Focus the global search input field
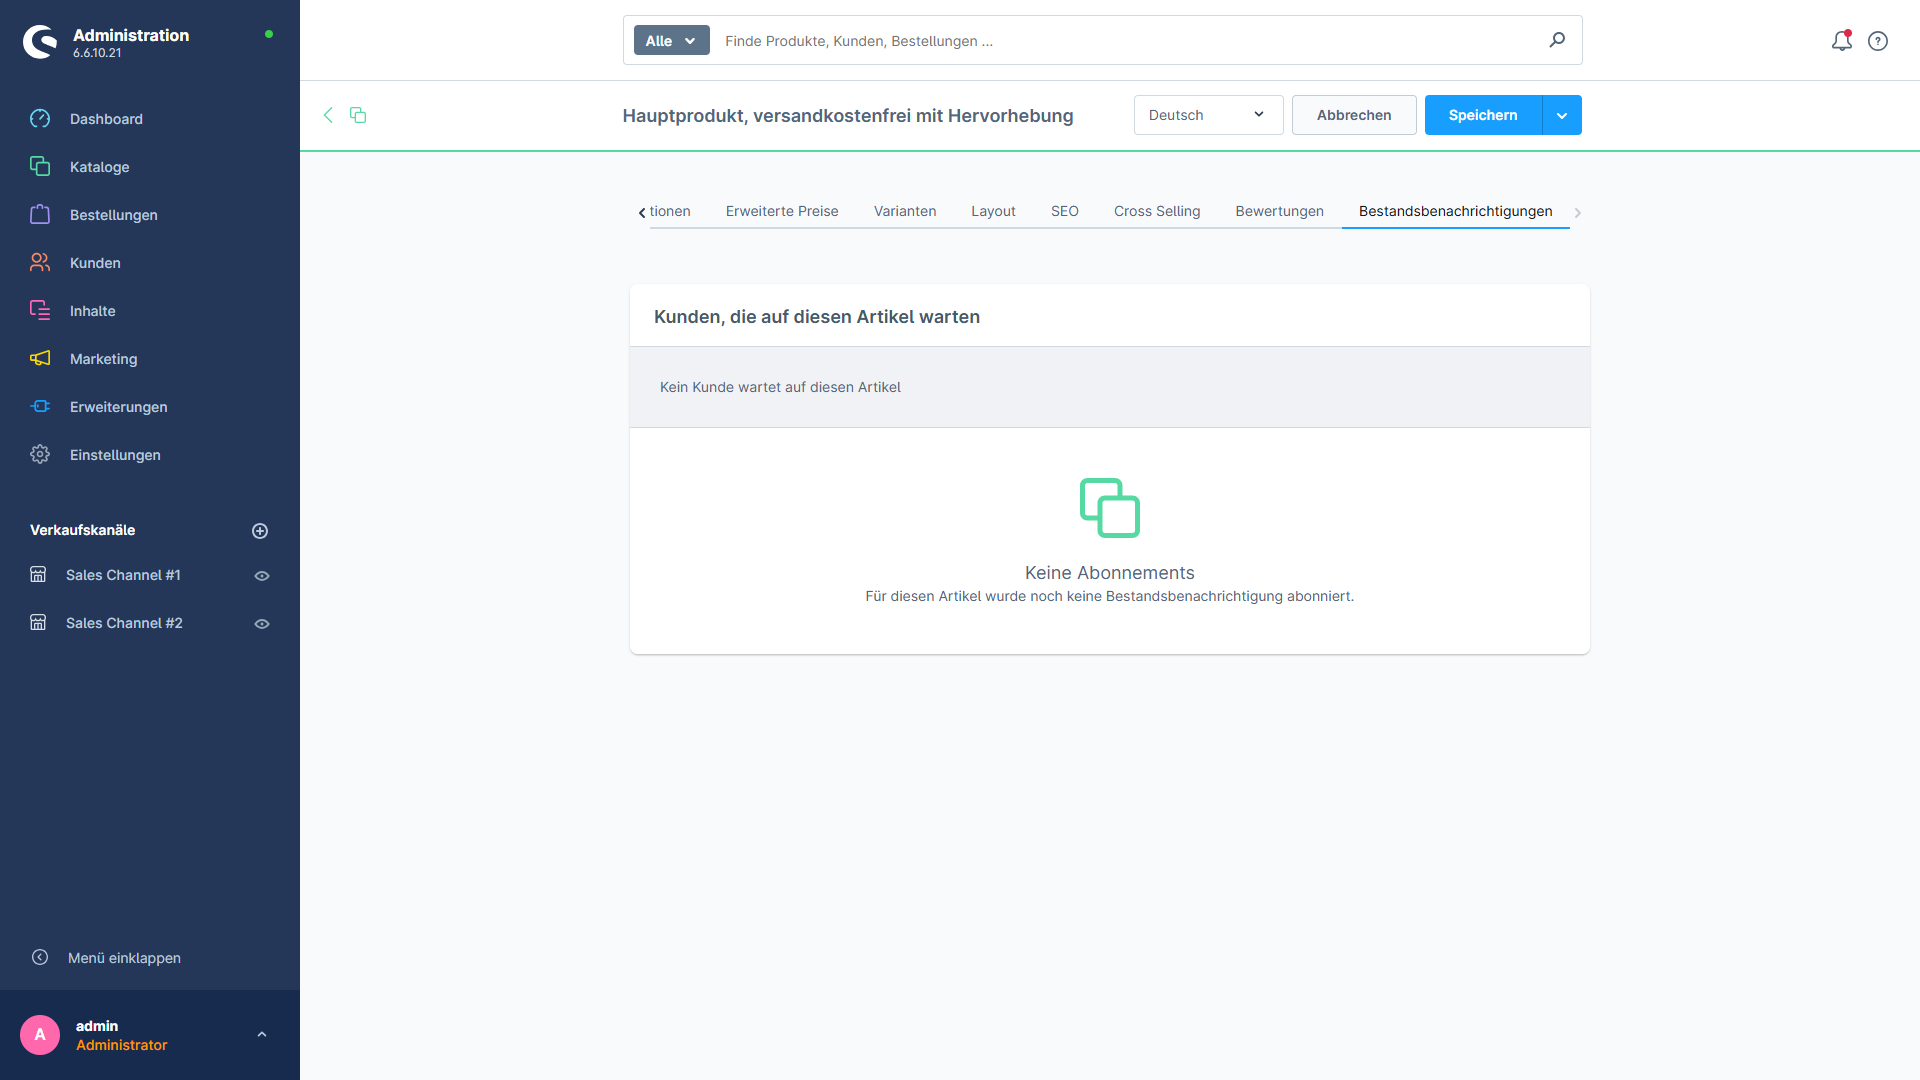Image resolution: width=1920 pixels, height=1080 pixels. pyautogui.click(x=1130, y=41)
